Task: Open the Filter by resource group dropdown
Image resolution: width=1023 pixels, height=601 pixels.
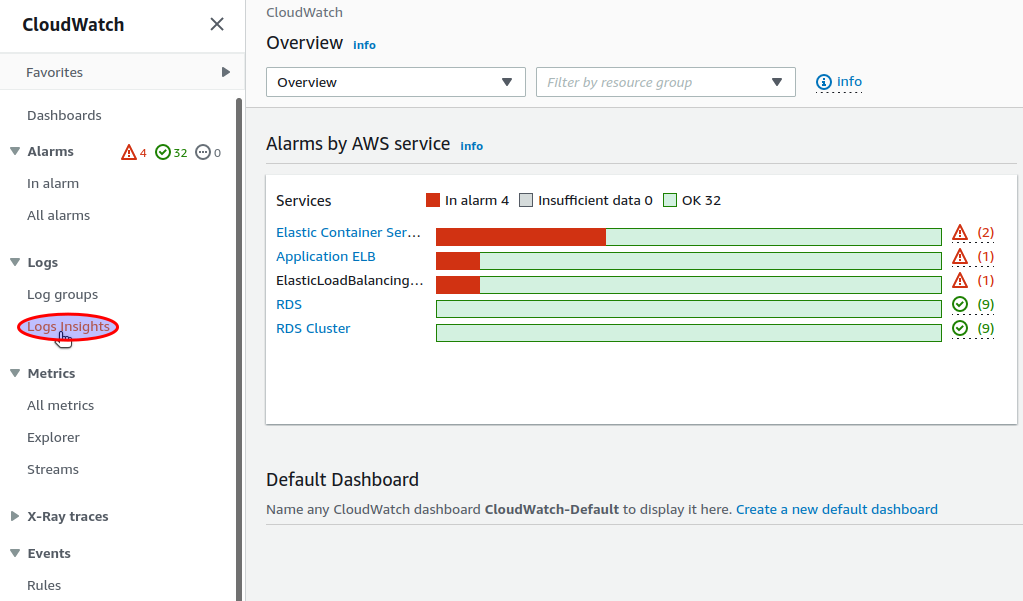Action: 665,82
